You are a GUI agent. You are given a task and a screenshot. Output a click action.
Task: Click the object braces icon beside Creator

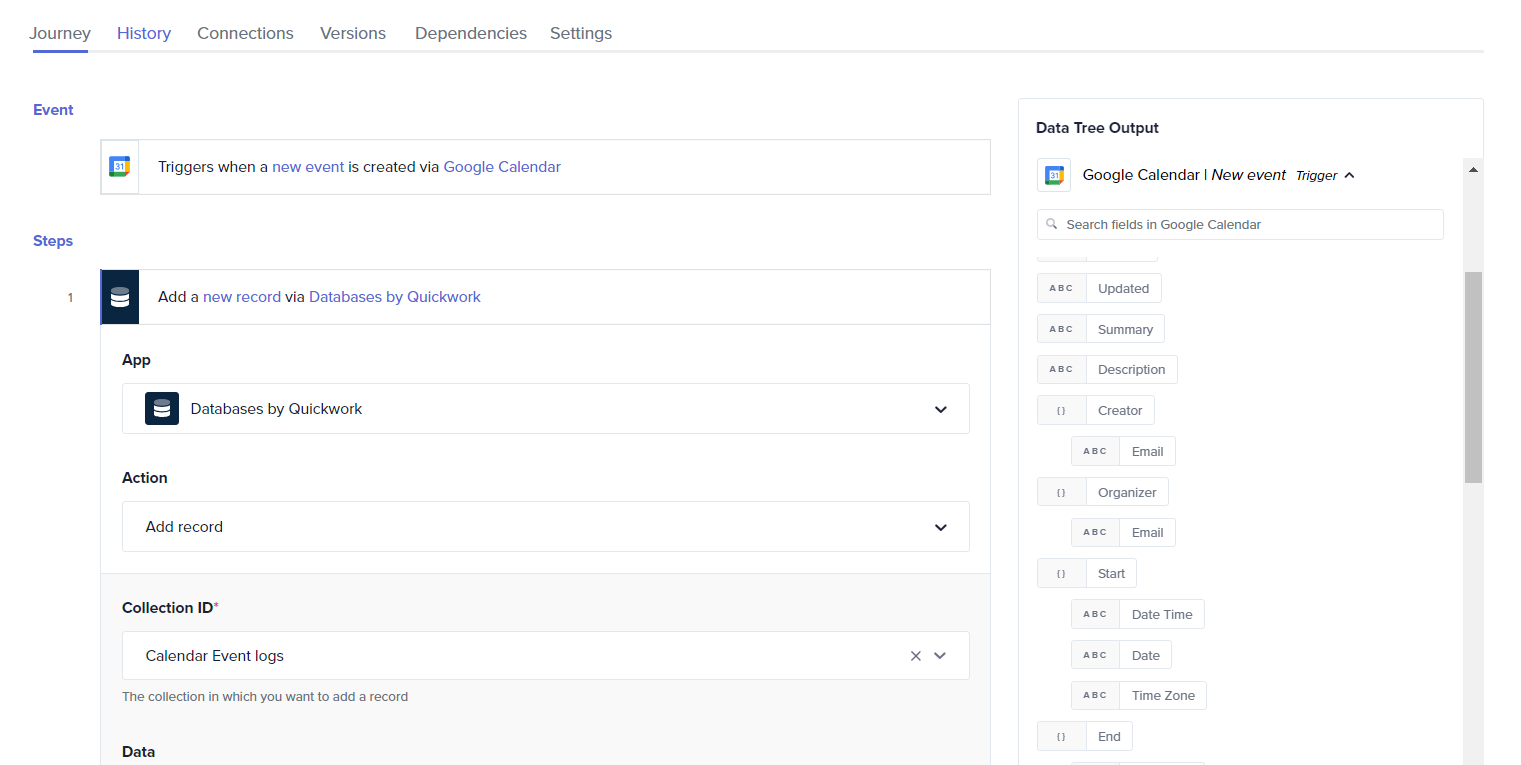(x=1062, y=410)
